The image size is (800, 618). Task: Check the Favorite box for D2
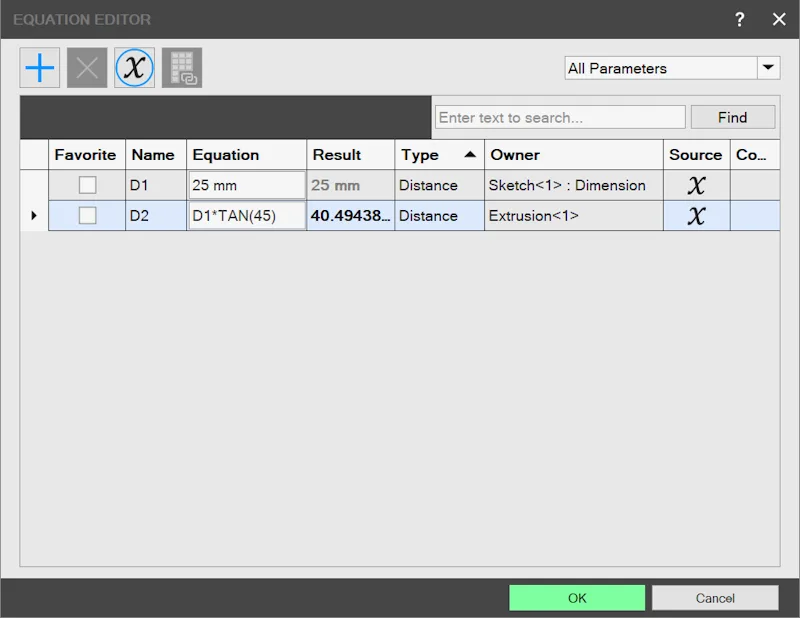[x=87, y=215]
